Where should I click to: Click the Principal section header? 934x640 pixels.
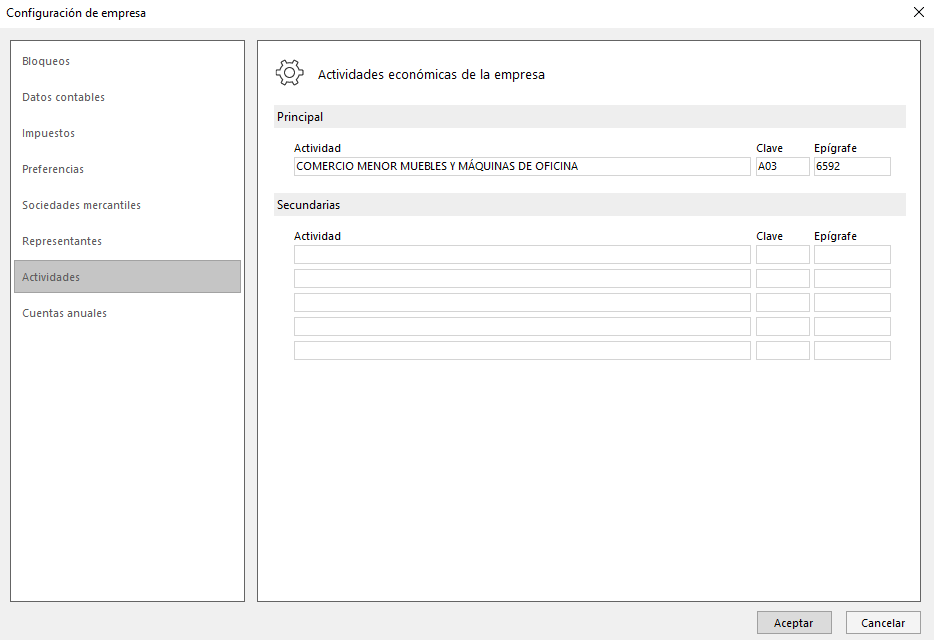click(x=590, y=117)
